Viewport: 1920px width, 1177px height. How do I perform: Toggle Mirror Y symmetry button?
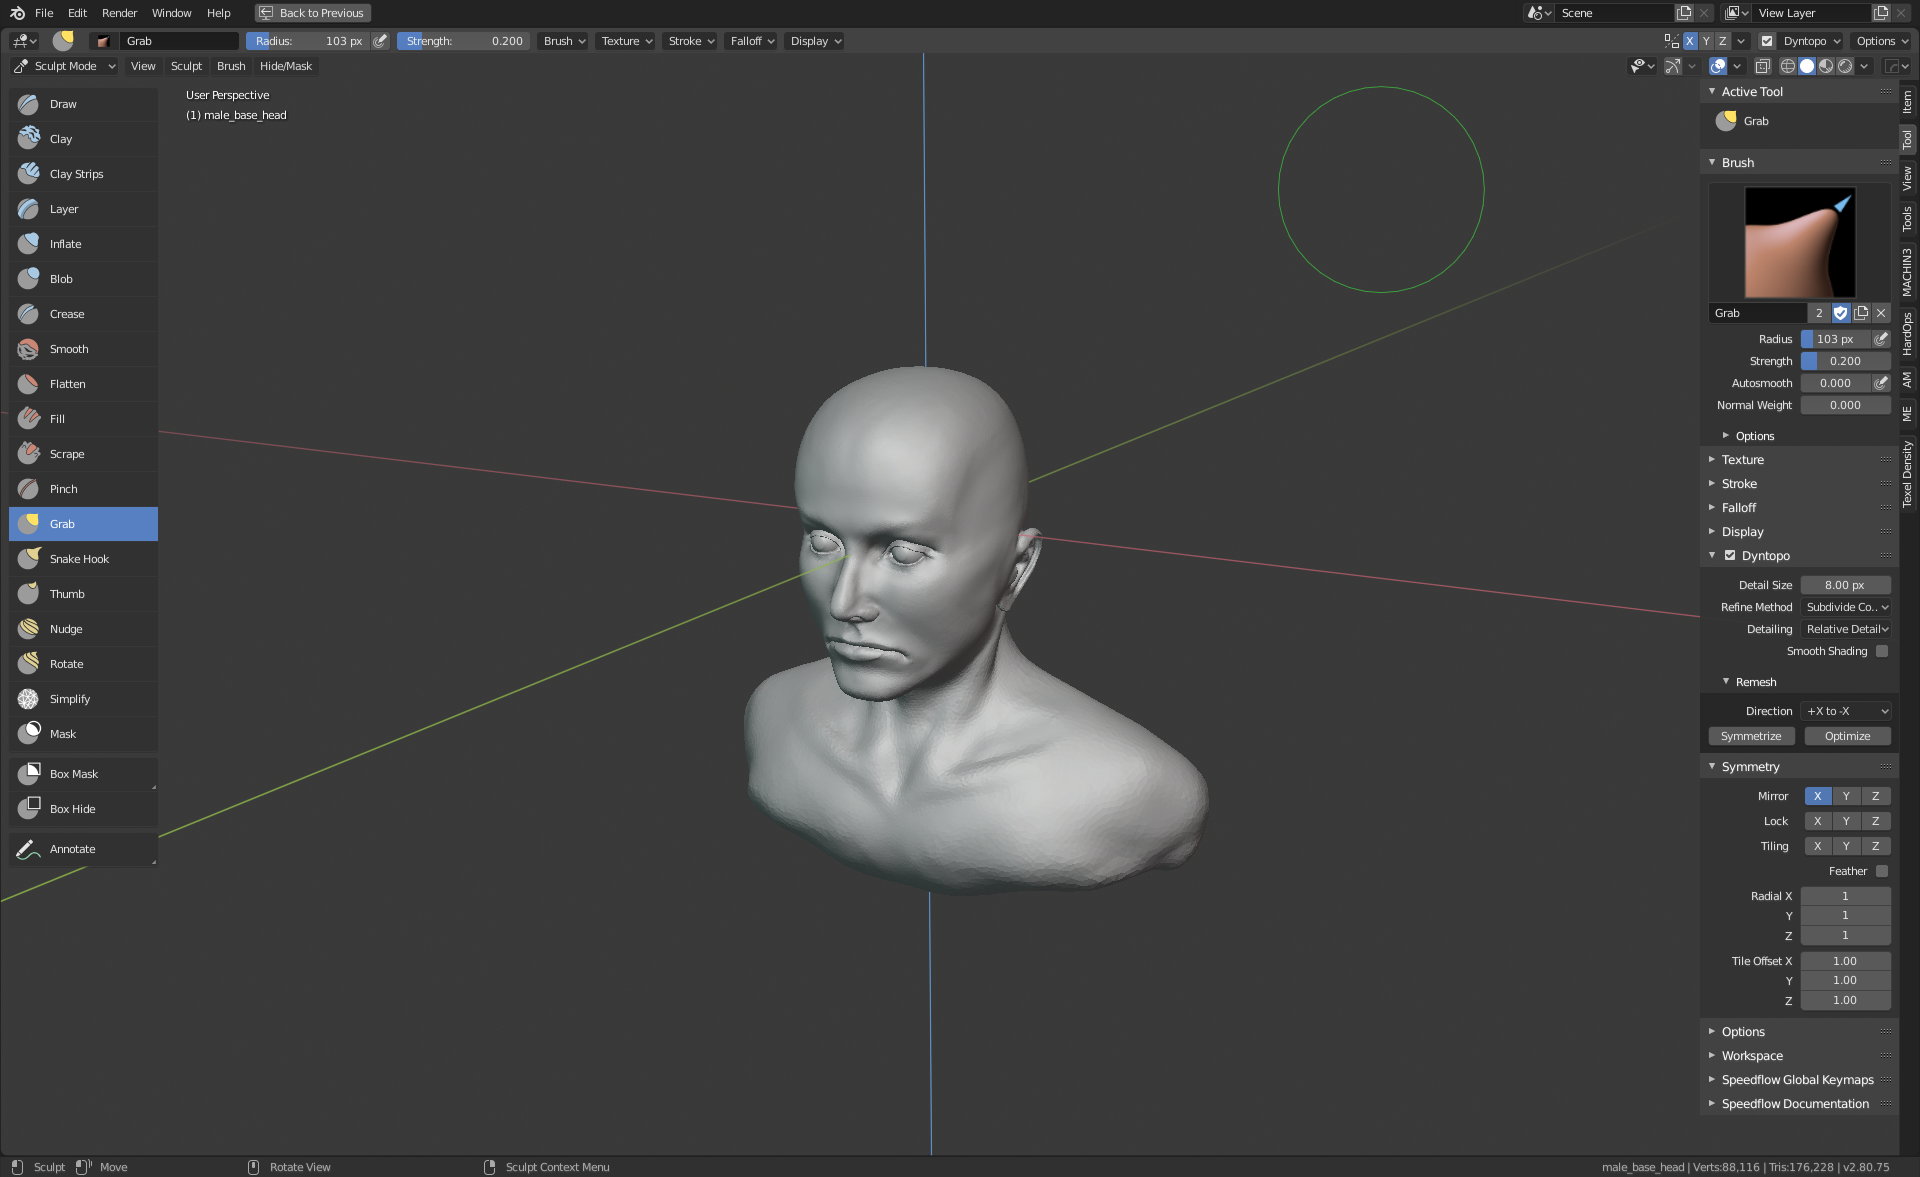1846,796
